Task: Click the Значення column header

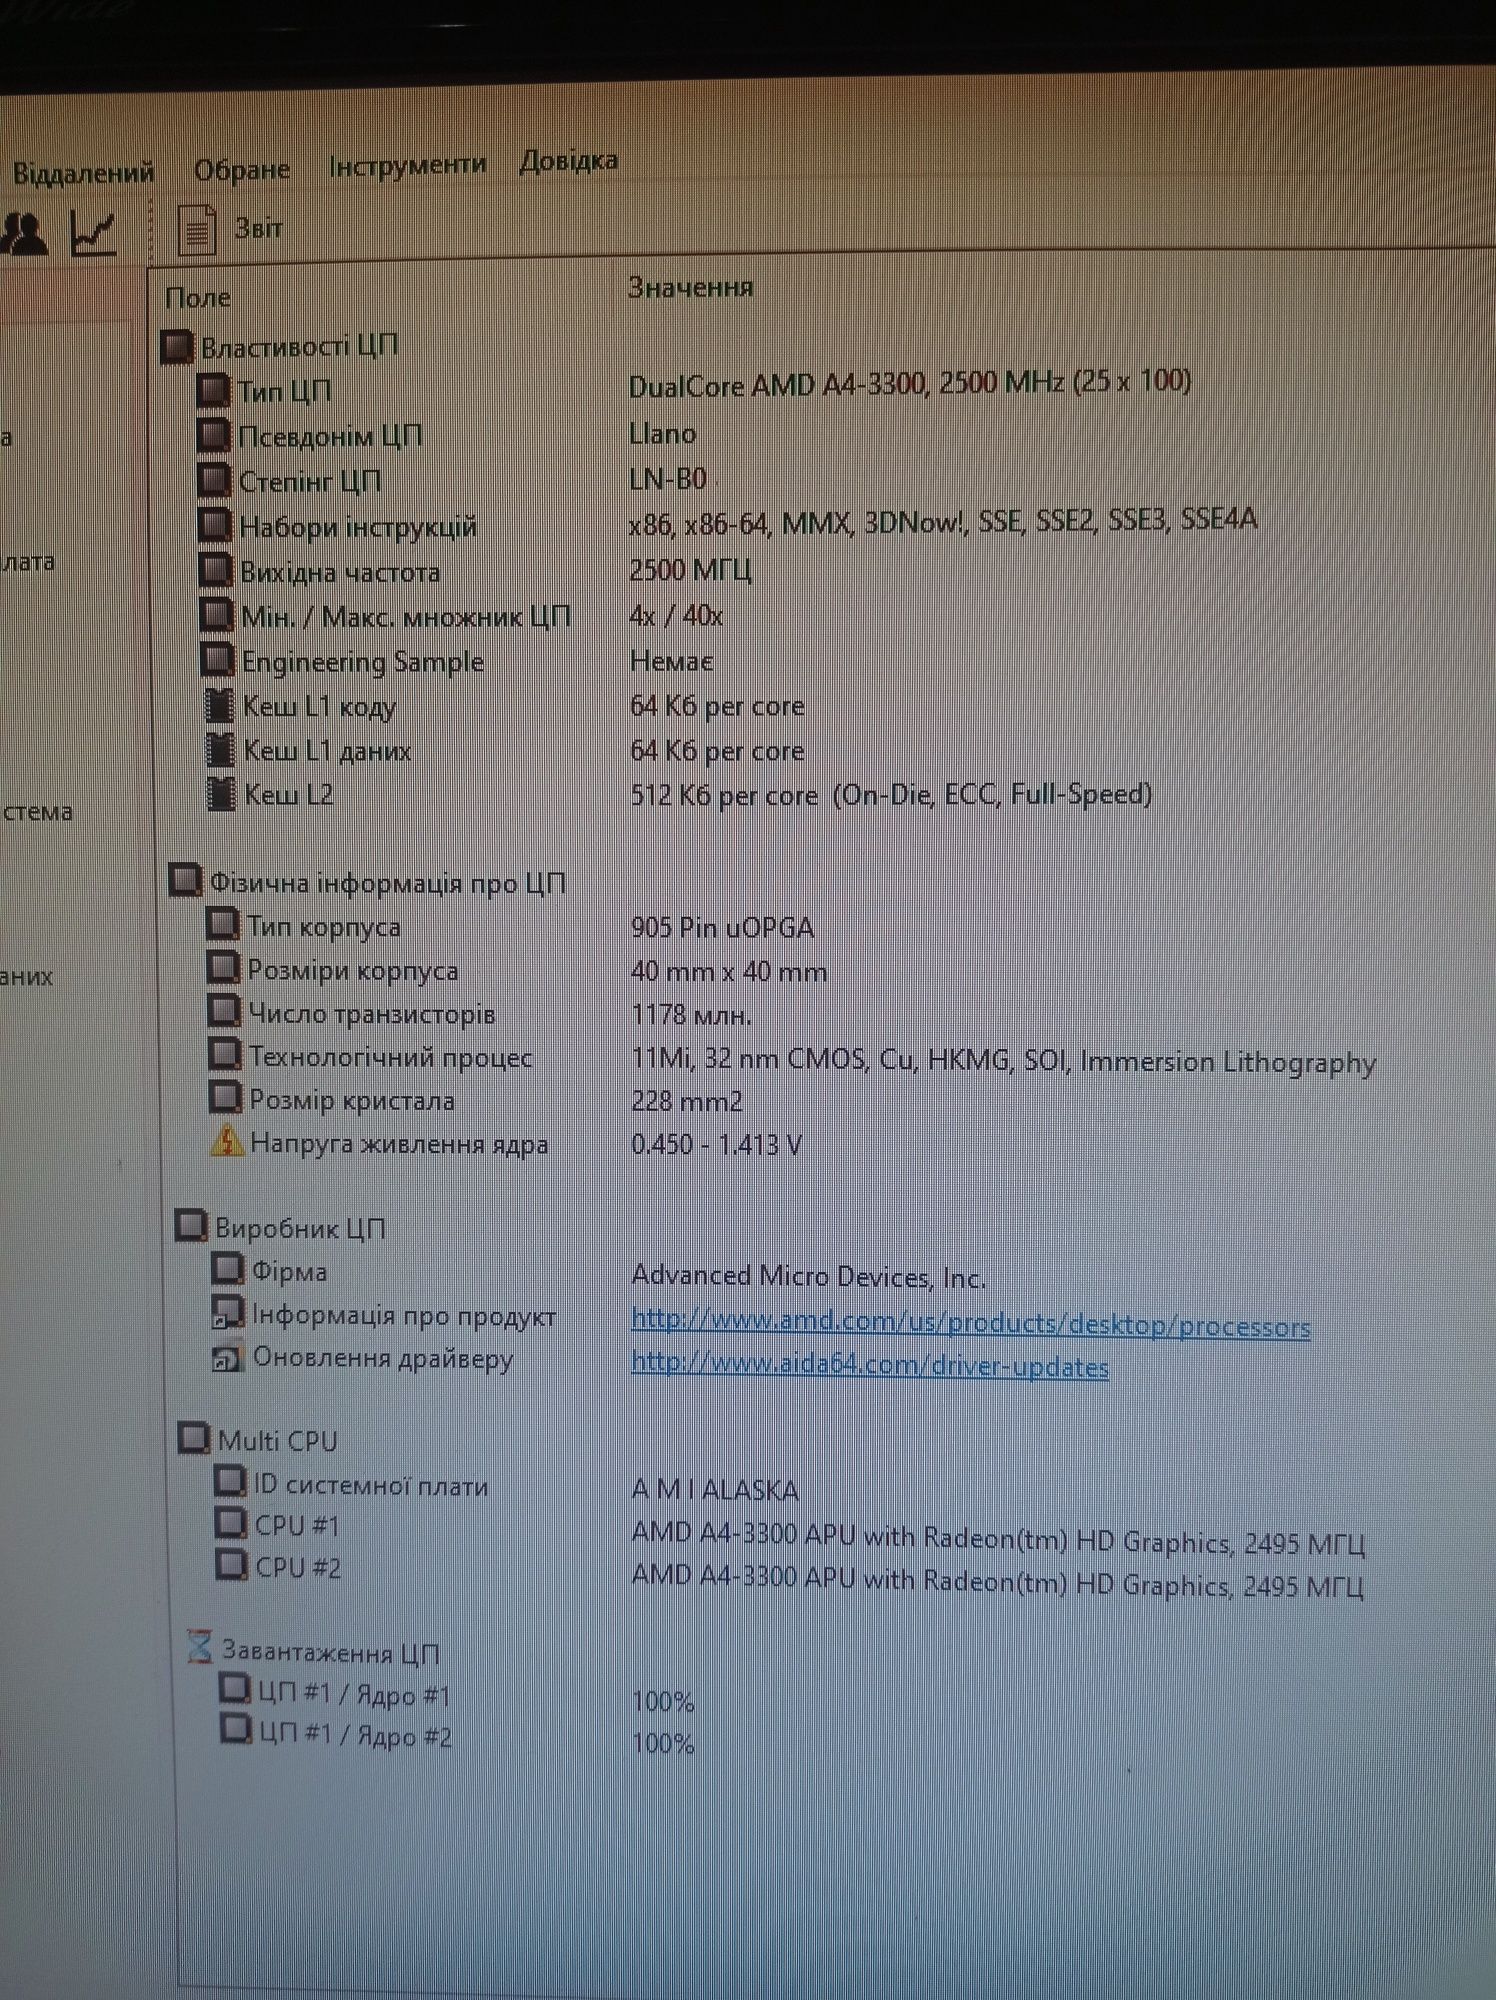Action: 690,288
